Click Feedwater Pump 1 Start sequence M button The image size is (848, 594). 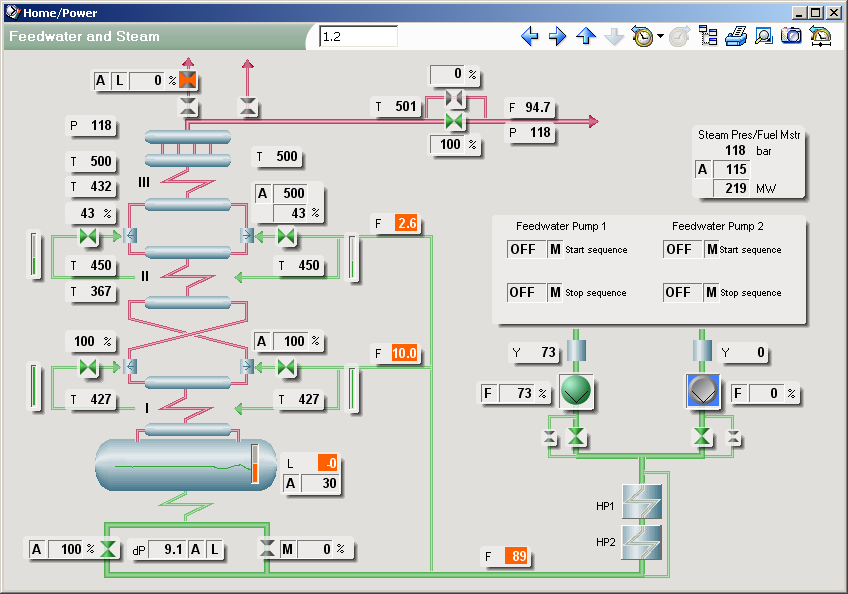pos(555,249)
